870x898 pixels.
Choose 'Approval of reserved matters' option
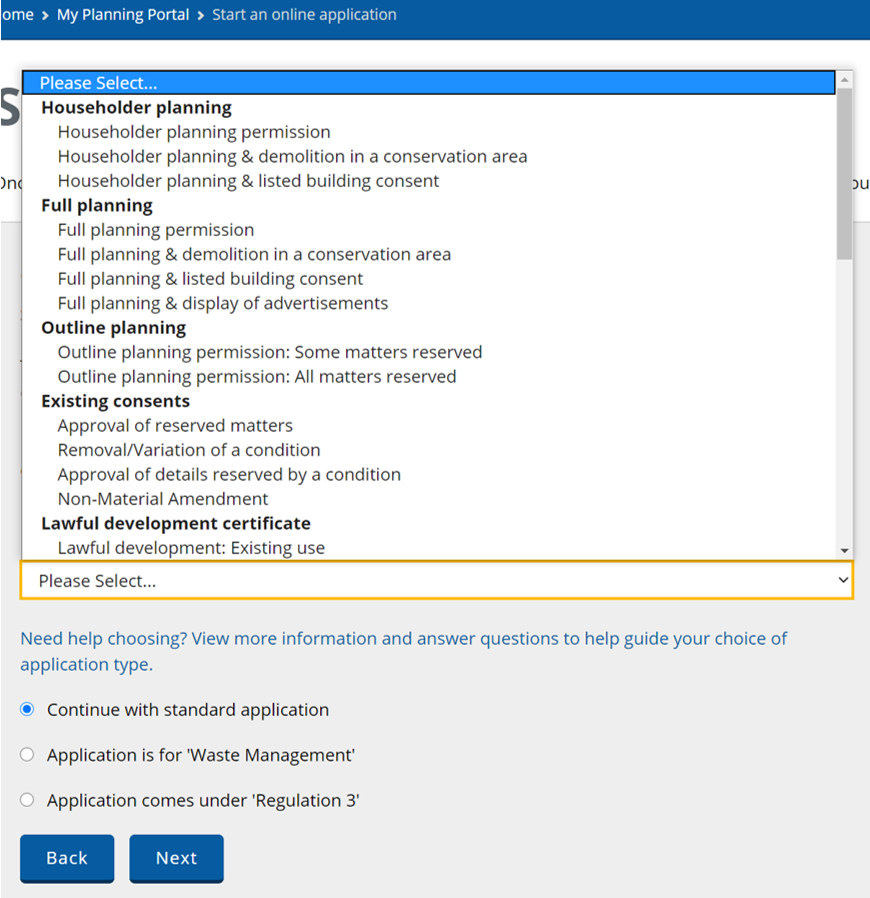pos(175,426)
